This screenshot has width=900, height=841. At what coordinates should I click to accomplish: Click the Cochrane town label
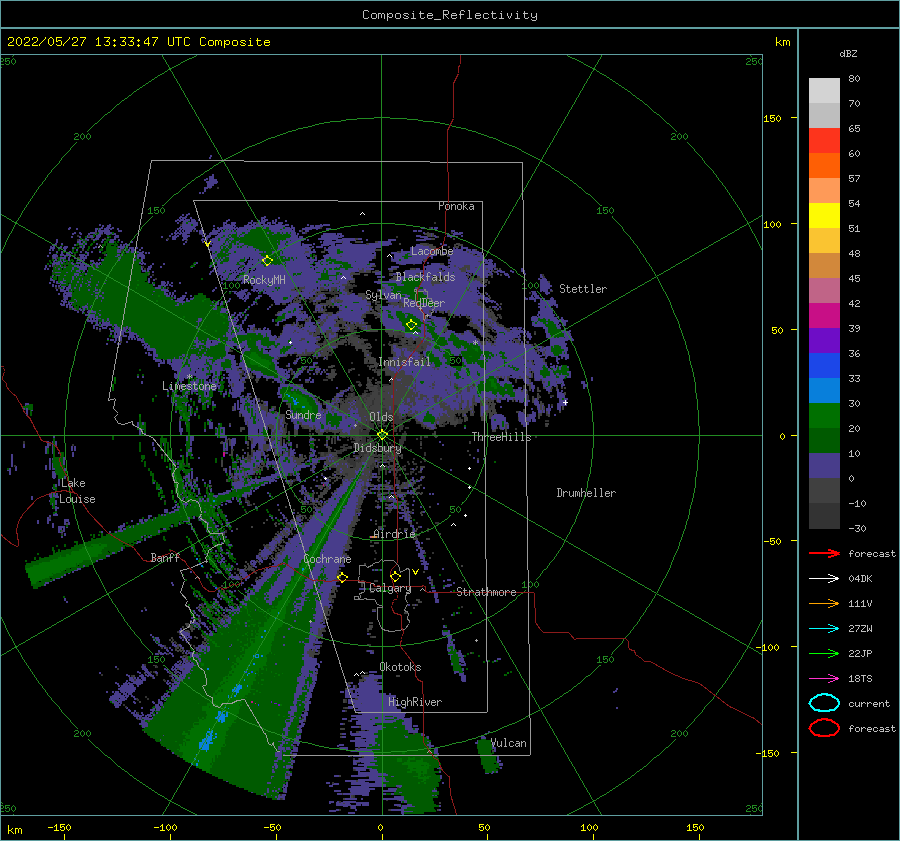coord(327,559)
